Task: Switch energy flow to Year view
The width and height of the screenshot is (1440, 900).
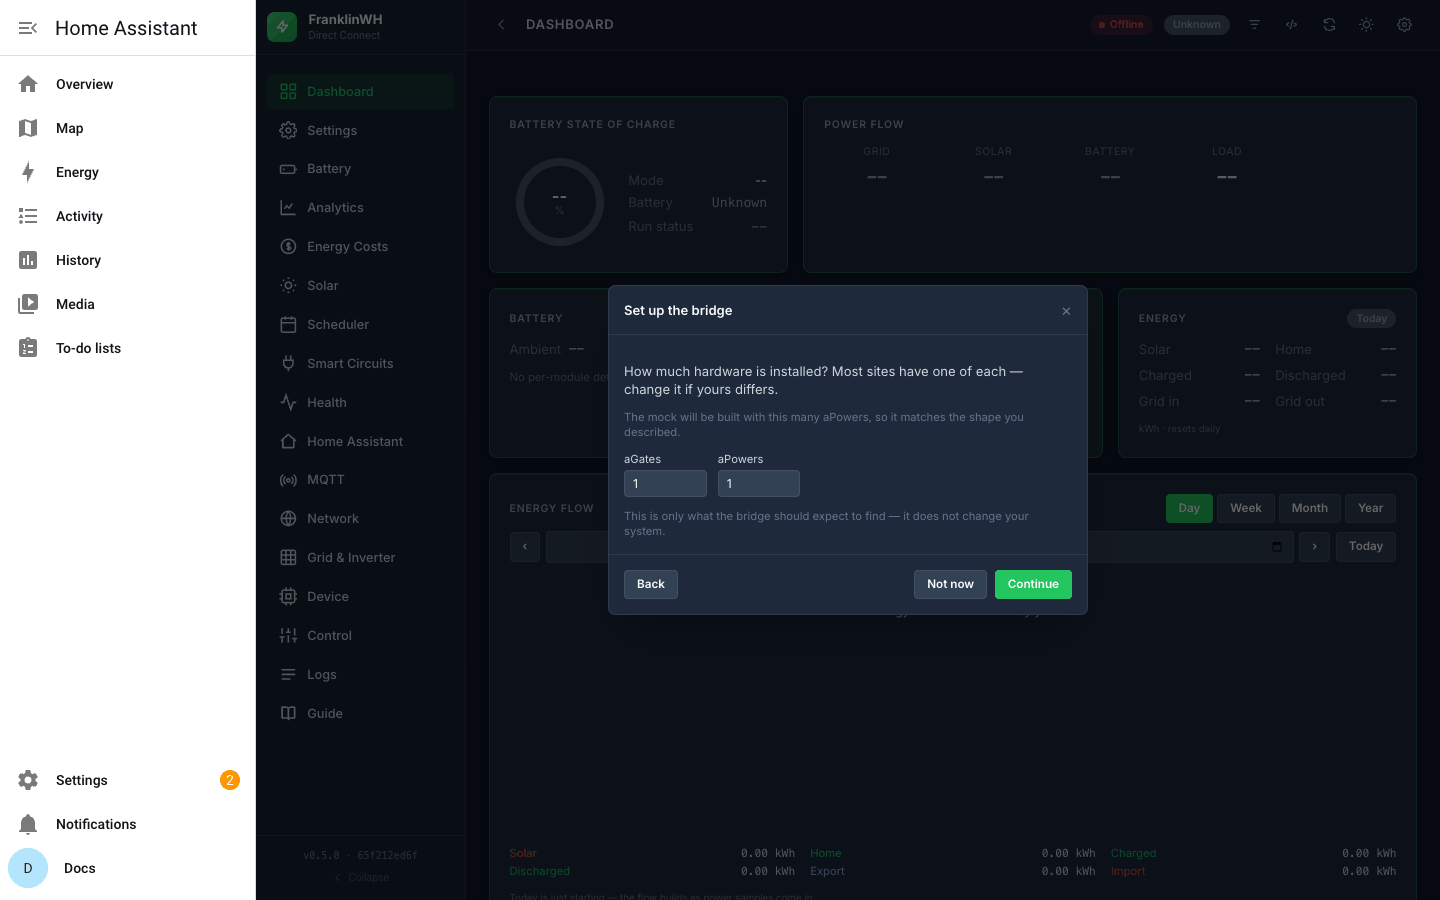Action: coord(1370,508)
